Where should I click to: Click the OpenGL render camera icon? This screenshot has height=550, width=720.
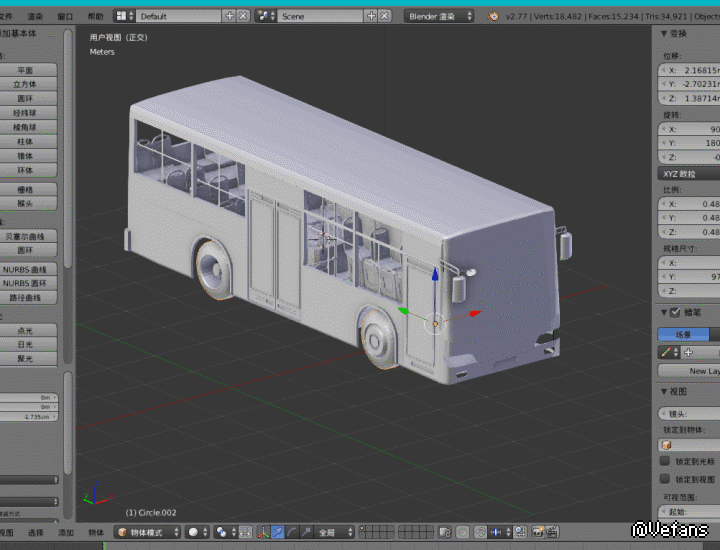pyautogui.click(x=537, y=532)
